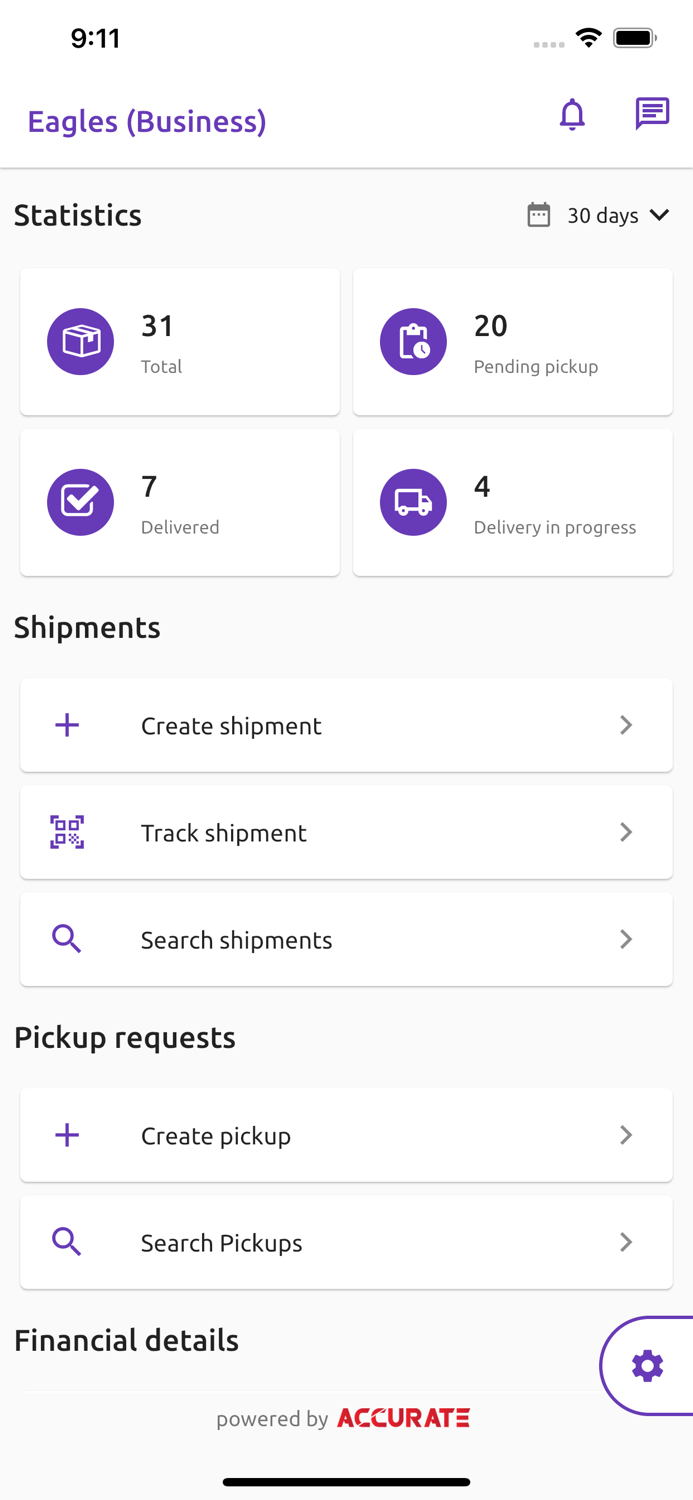Image resolution: width=693 pixels, height=1500 pixels.
Task: Open the messages chat icon
Action: [x=652, y=114]
